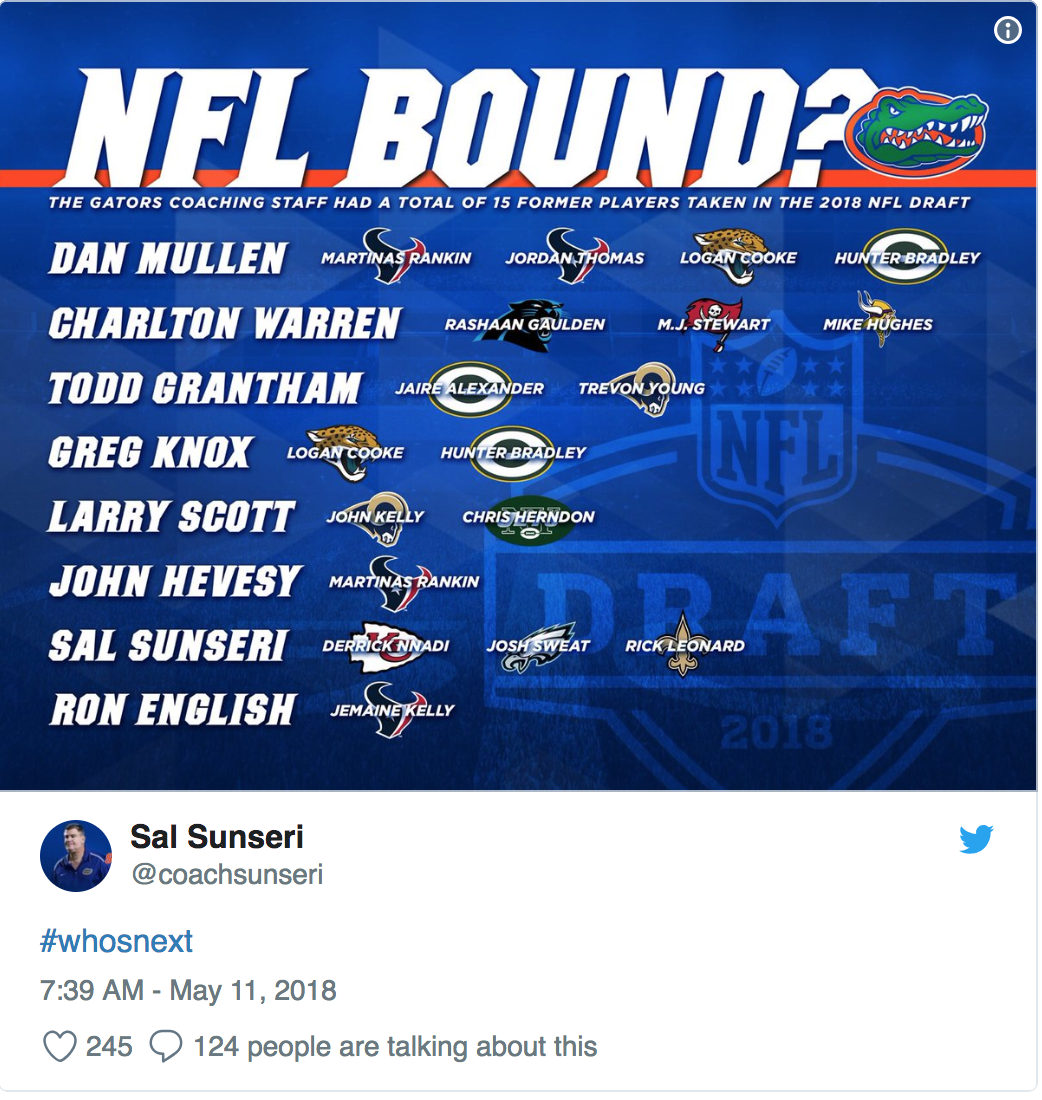Screen dimensions: 1042x1100
Task: Open replies via speech bubble icon
Action: click(166, 1046)
